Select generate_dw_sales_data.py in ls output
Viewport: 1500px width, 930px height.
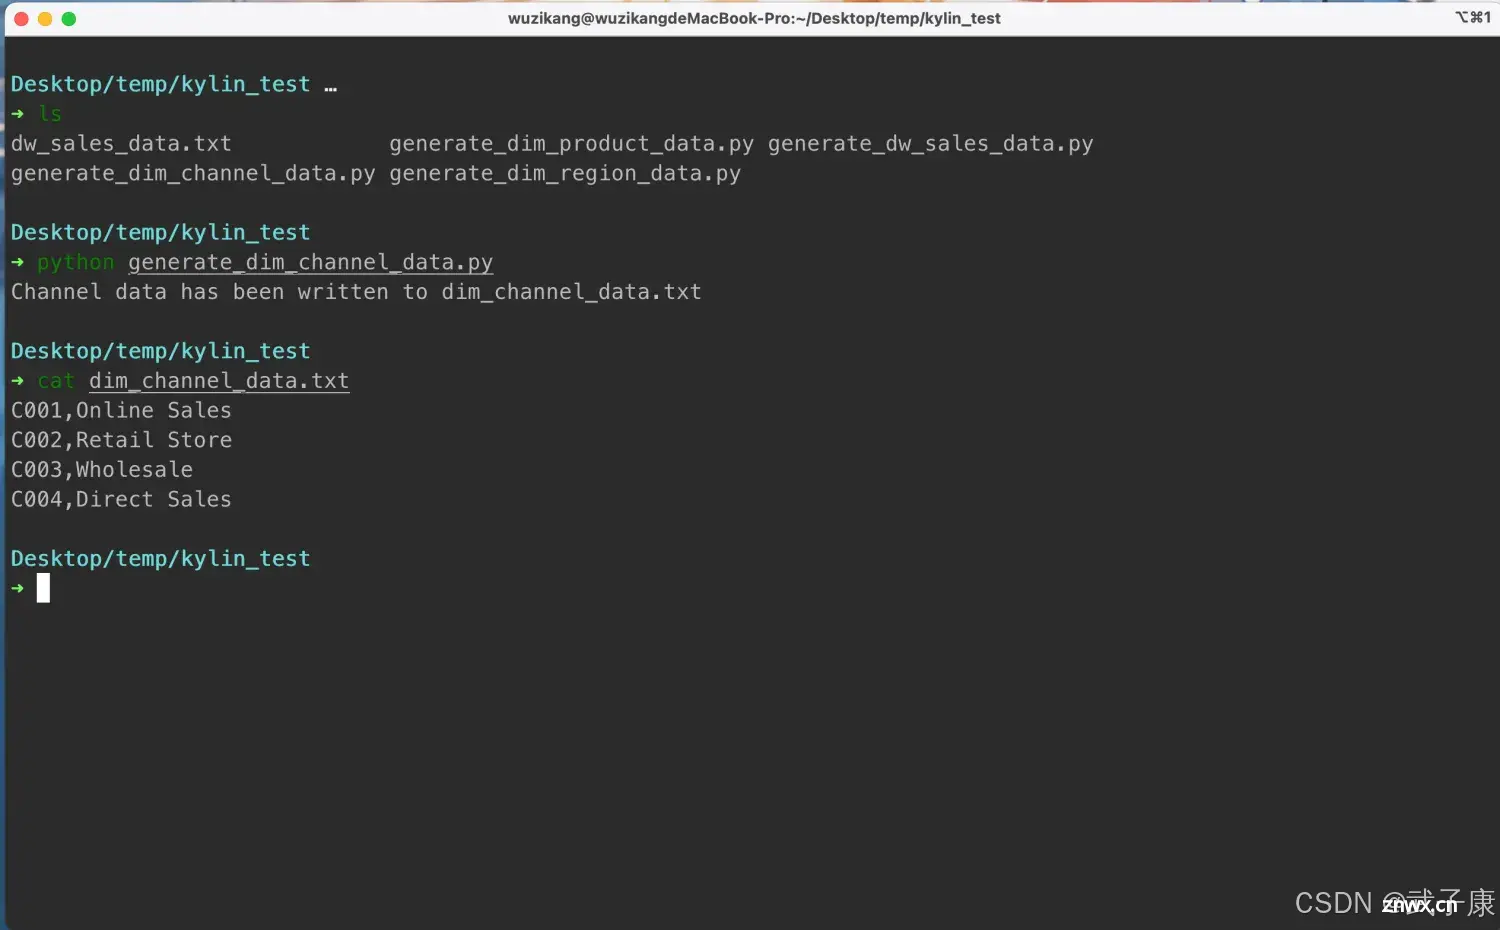(930, 144)
